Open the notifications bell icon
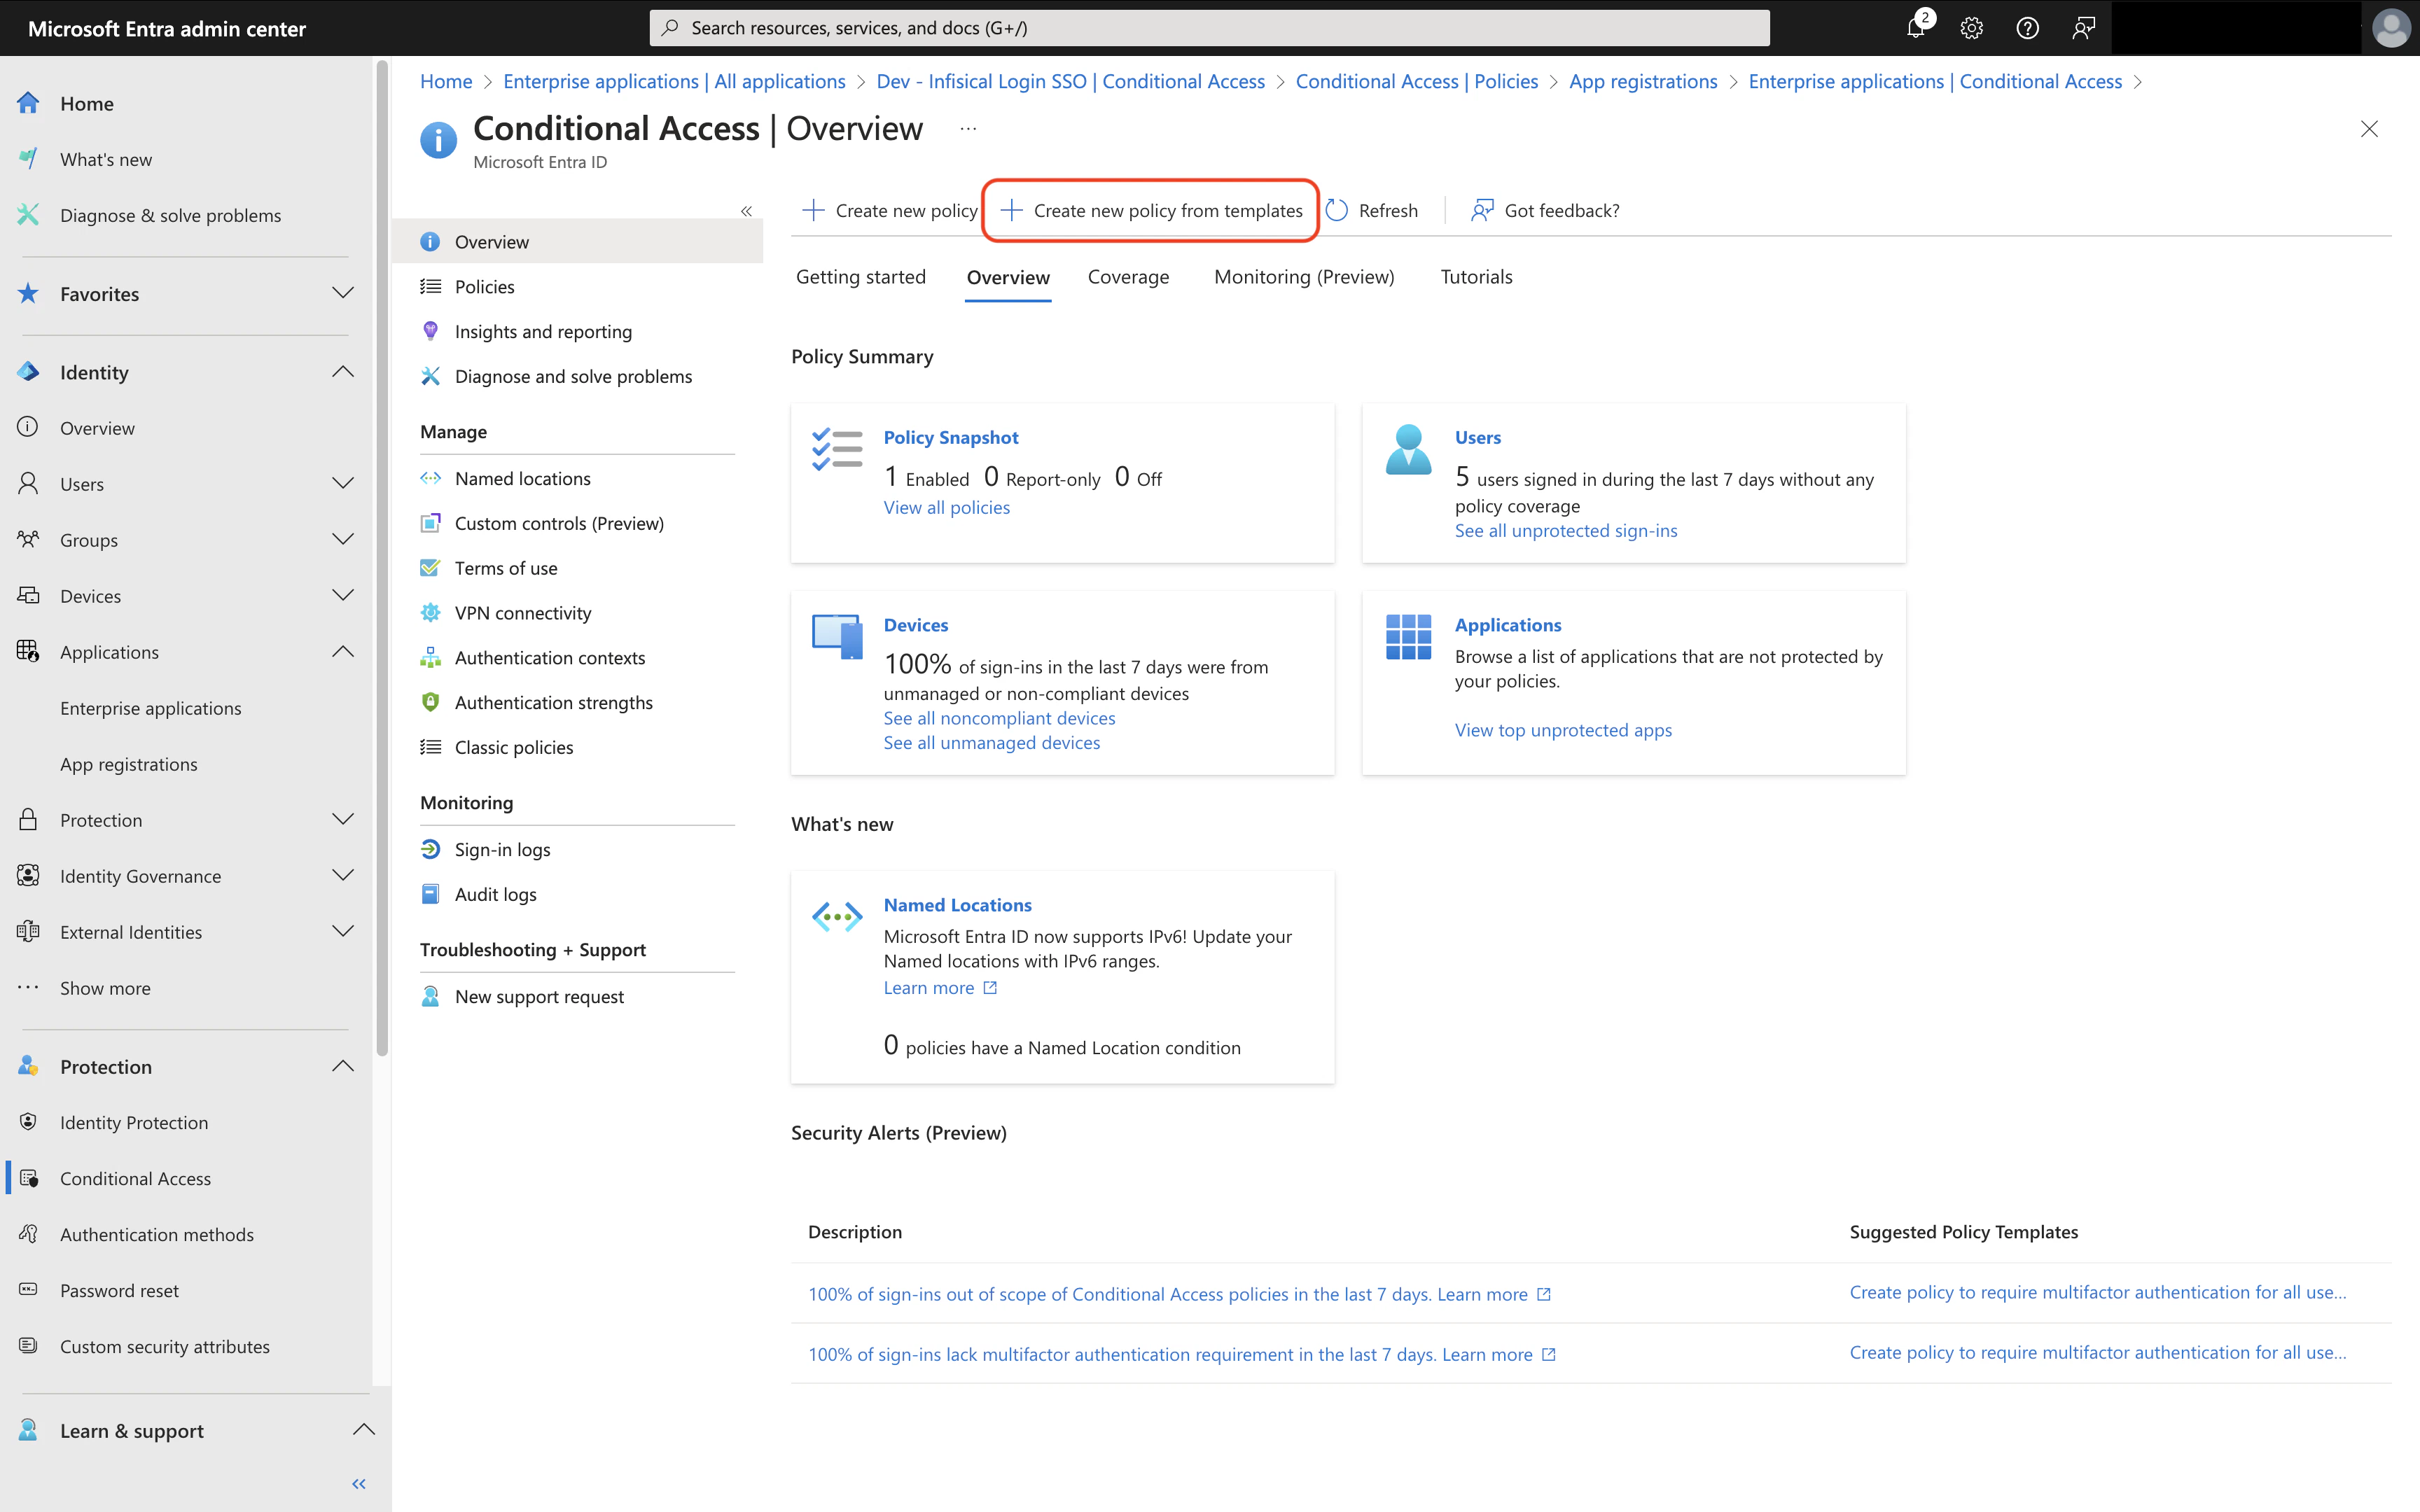The width and height of the screenshot is (2420, 1512). 1916,28
